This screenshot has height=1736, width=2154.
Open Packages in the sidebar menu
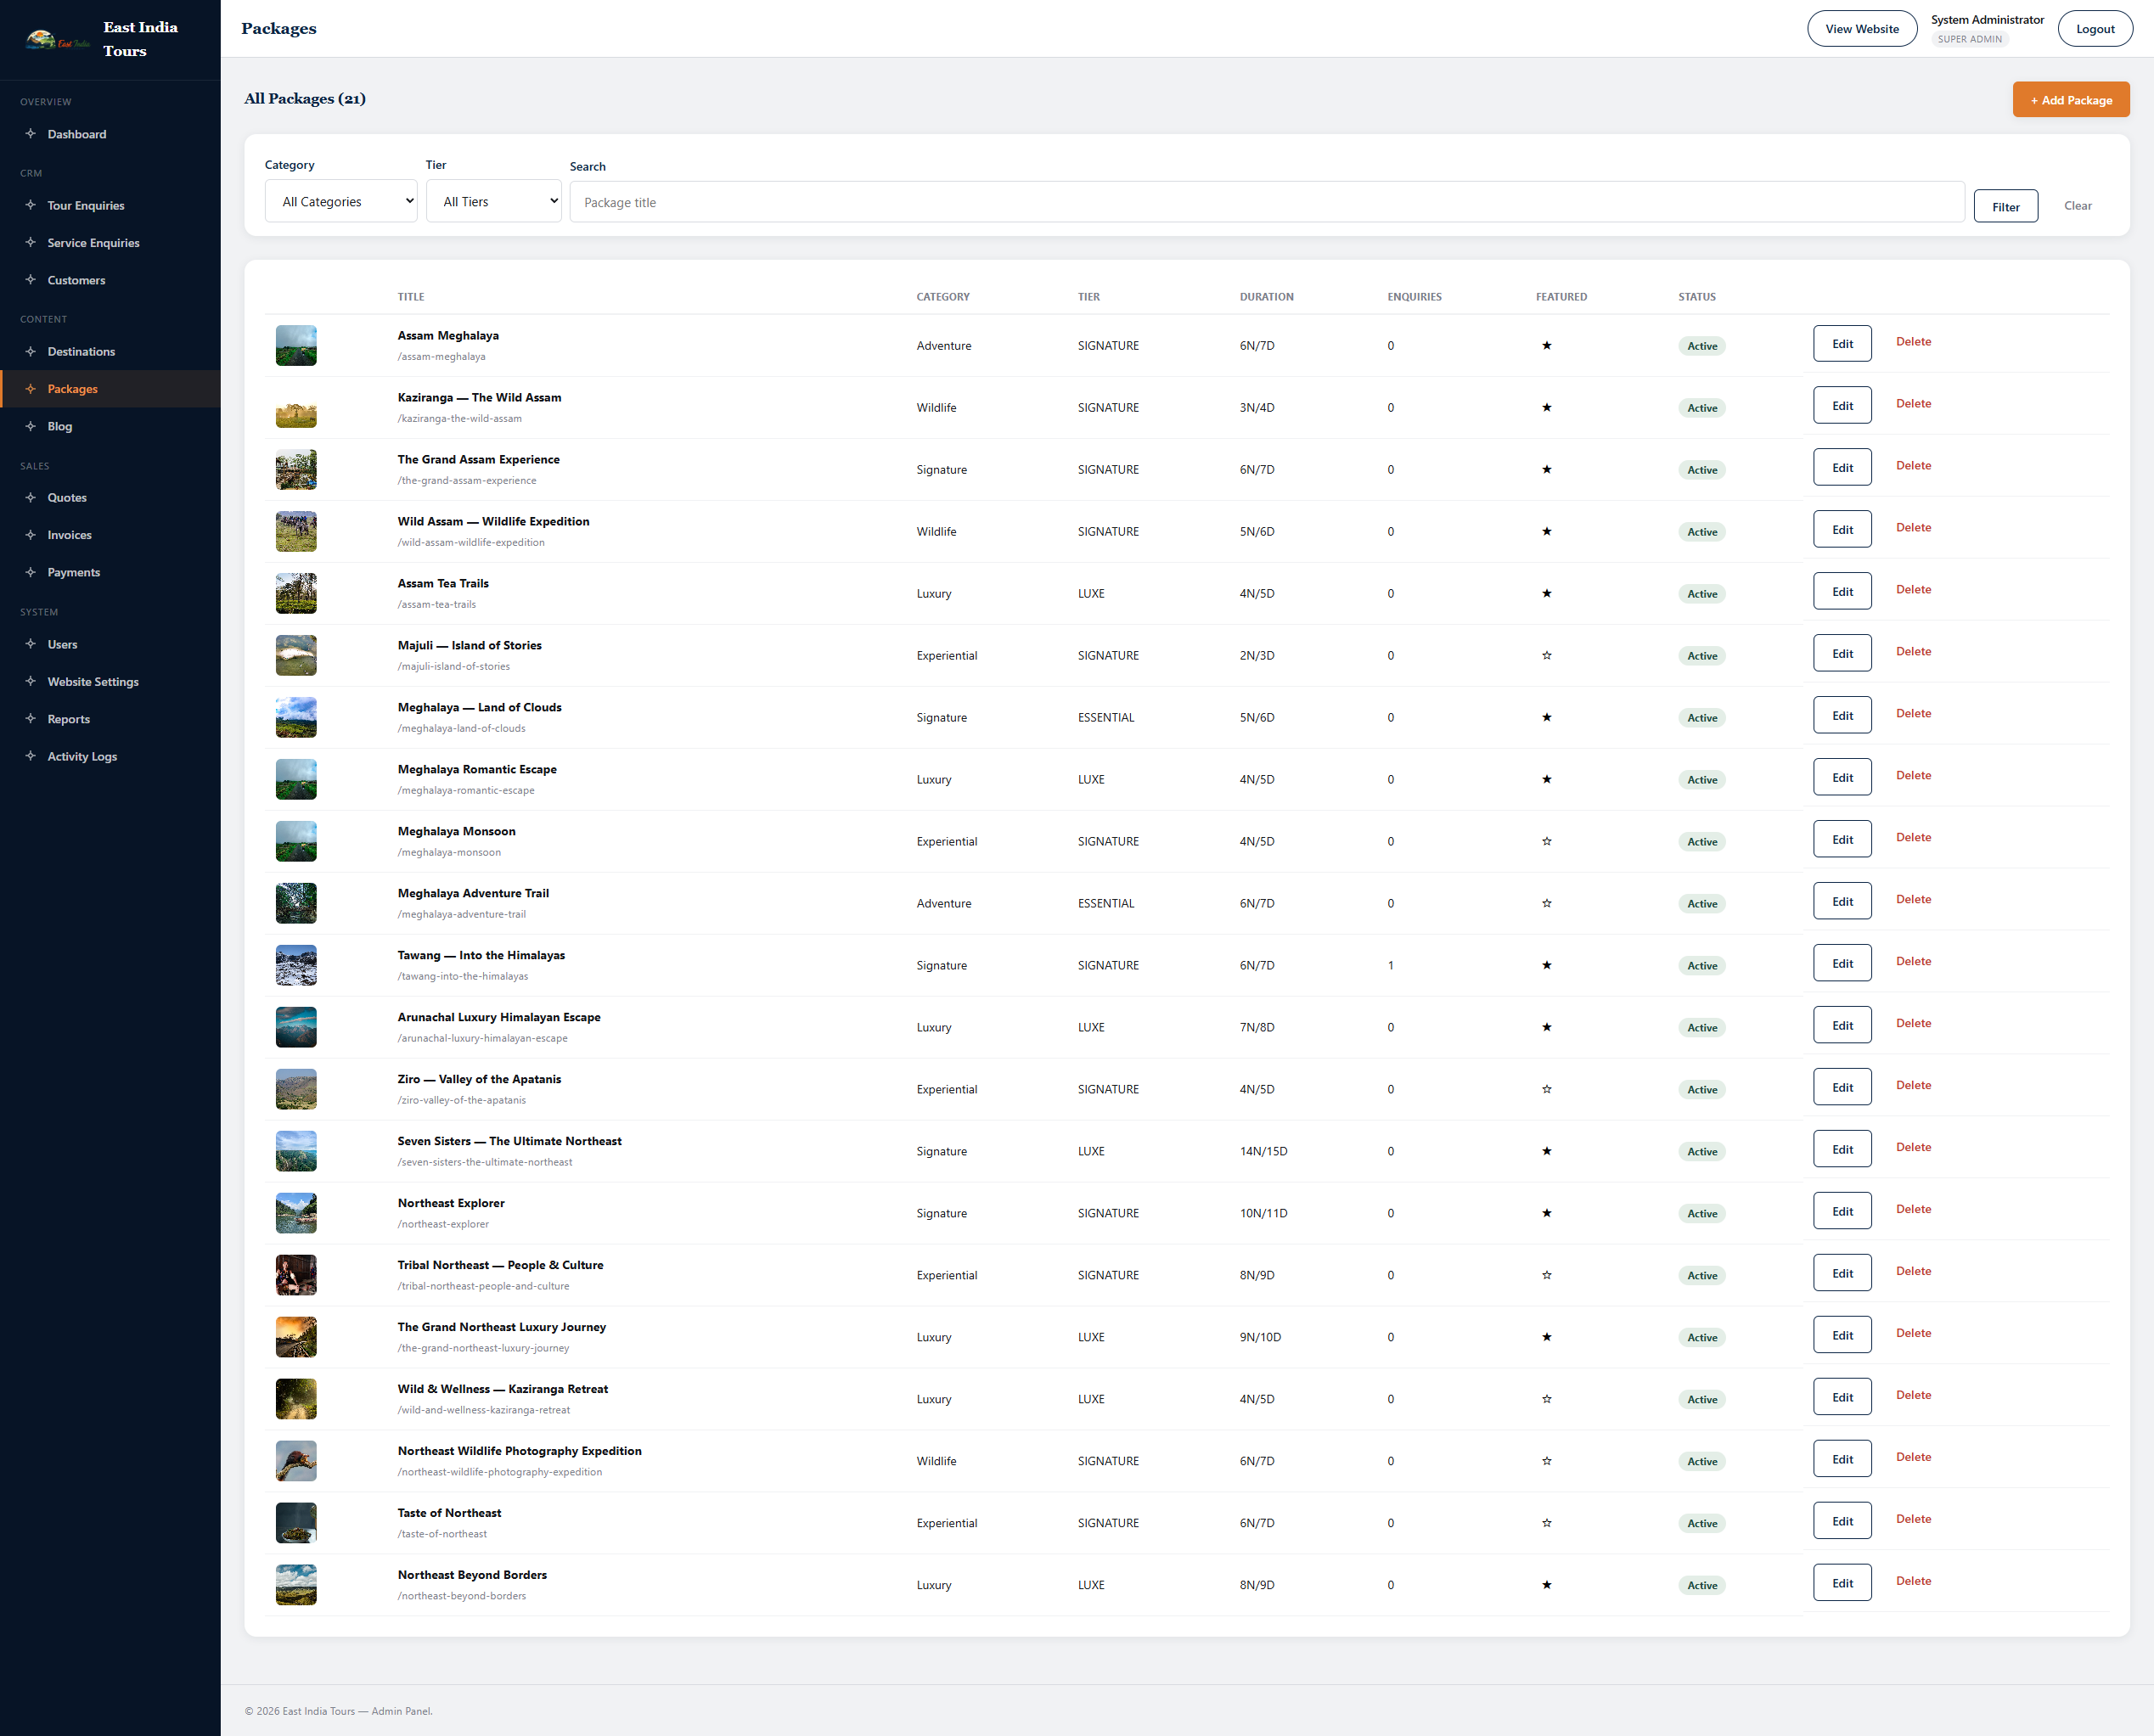(110, 389)
